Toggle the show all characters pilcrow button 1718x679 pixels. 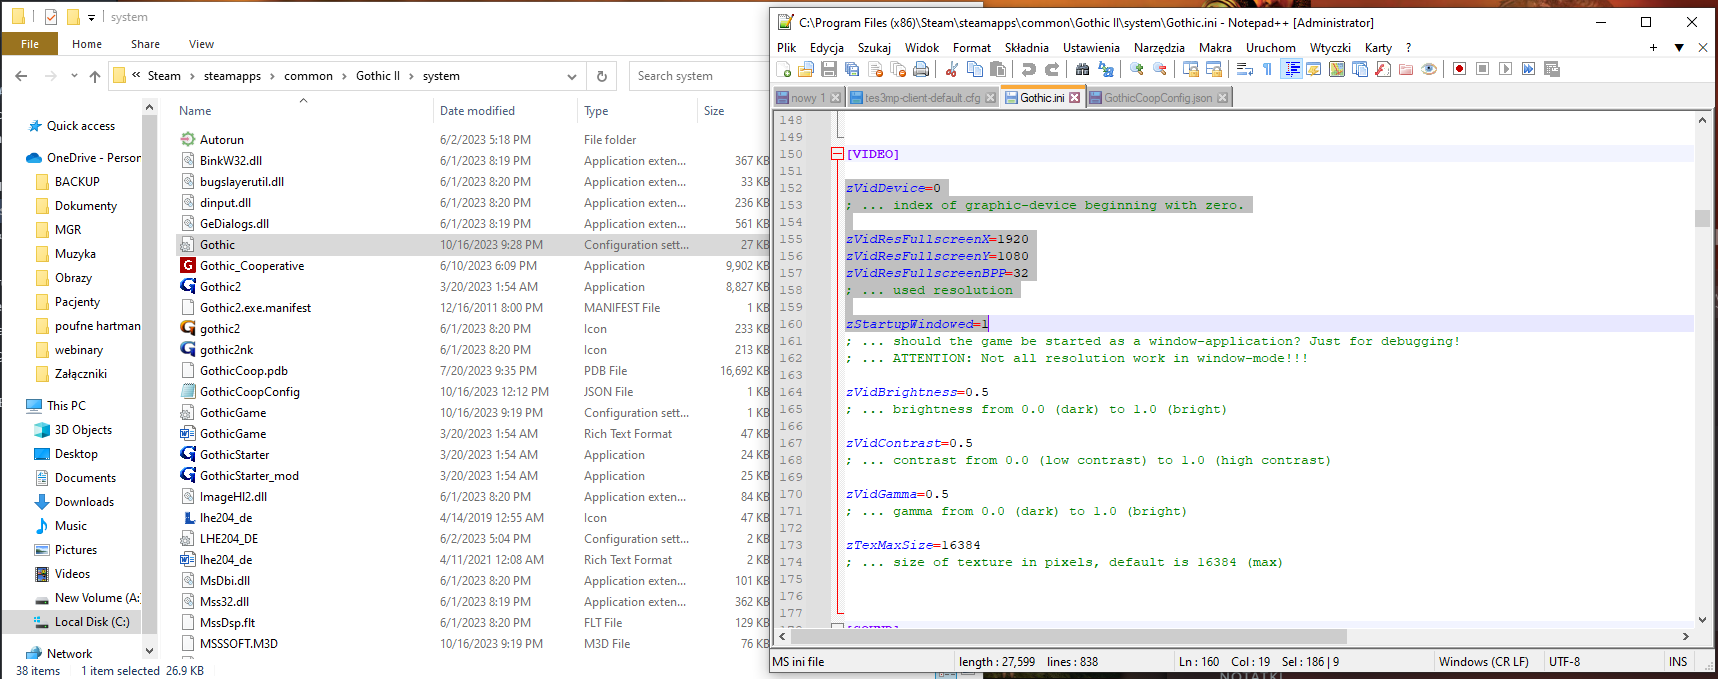[1268, 69]
